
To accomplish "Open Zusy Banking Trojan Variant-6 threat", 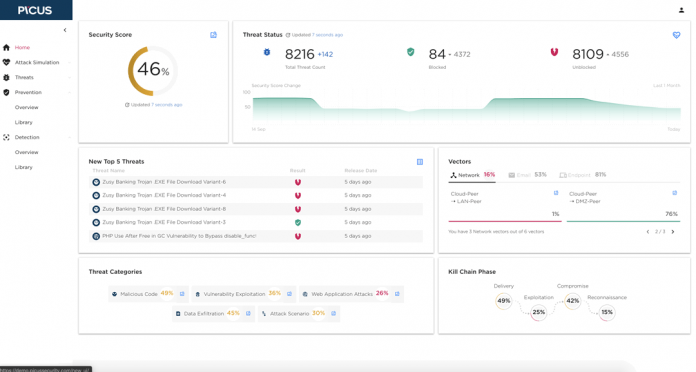I will 164,182.
